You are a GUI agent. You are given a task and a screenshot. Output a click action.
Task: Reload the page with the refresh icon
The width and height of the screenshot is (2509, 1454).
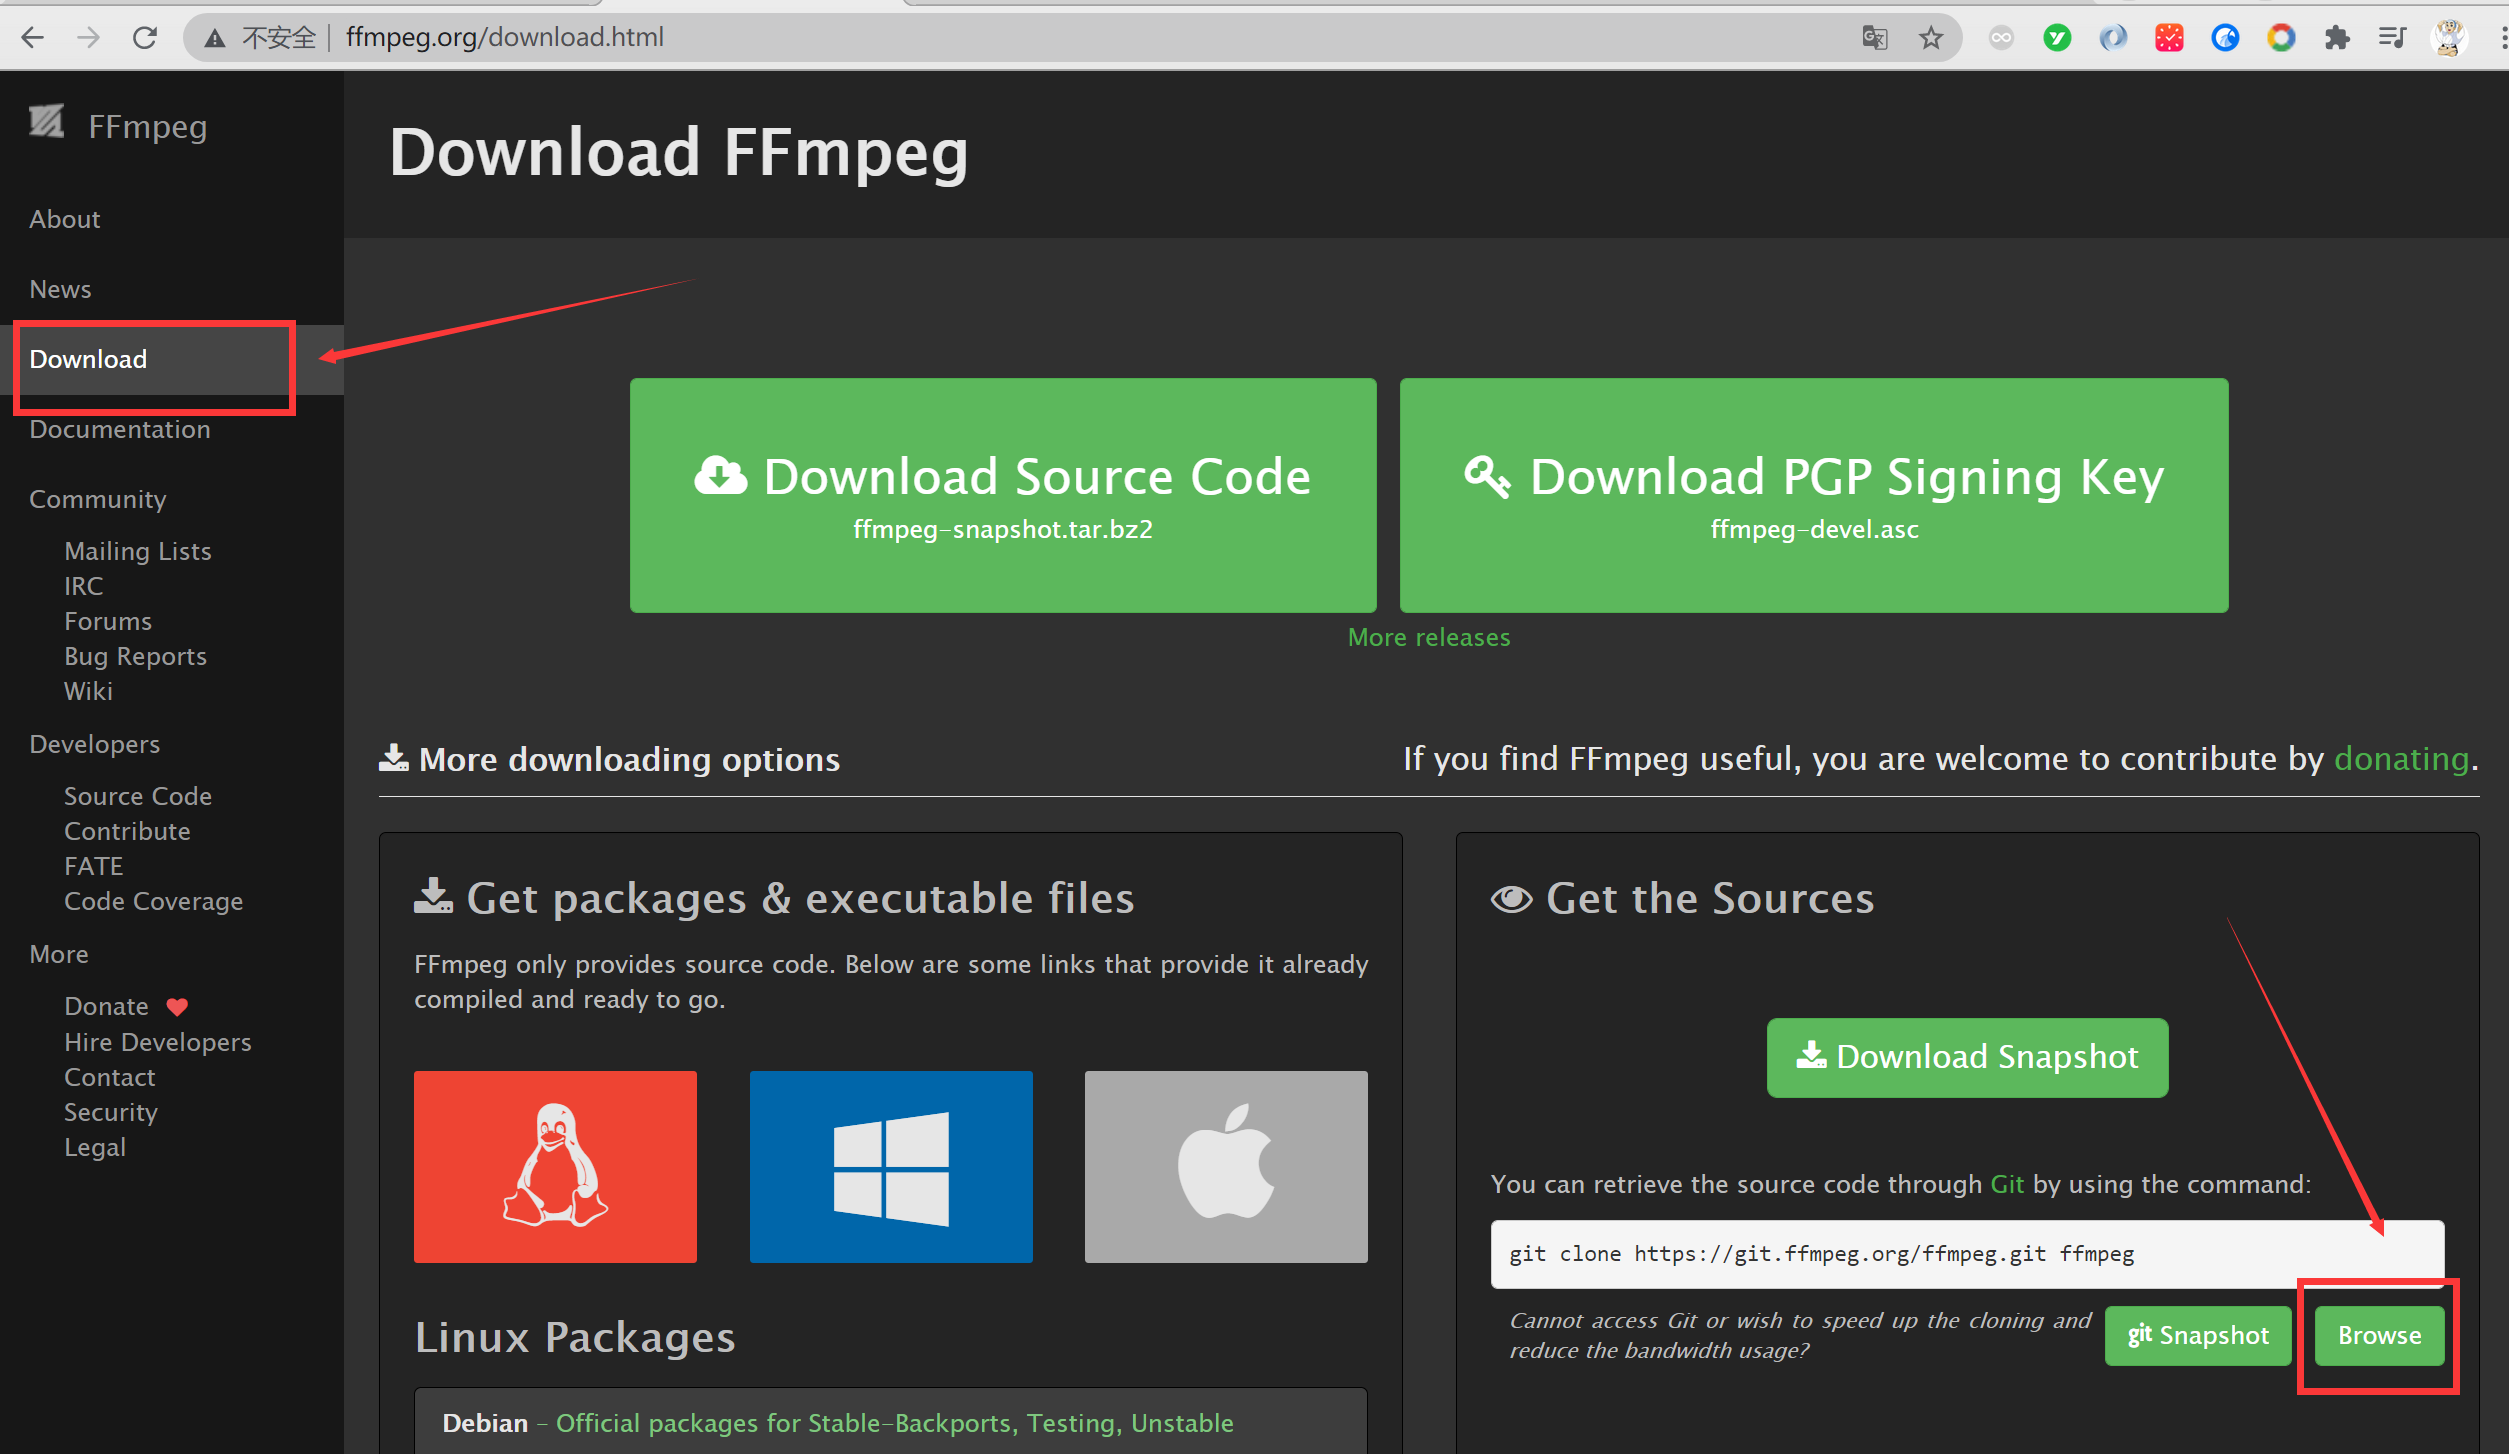(145, 37)
